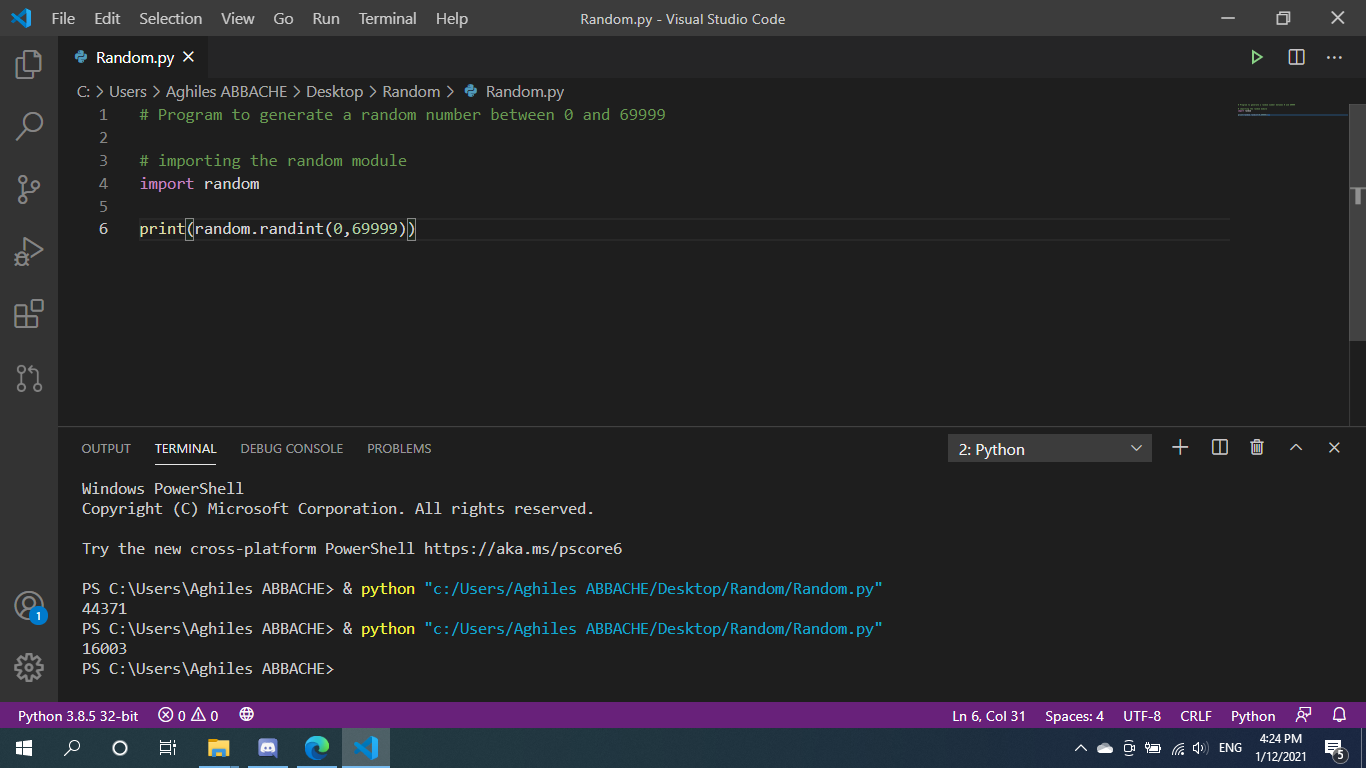Expand the 'Desktop' breadcrumb segment
Screen dimensions: 1366x768
pyautogui.click(x=334, y=91)
